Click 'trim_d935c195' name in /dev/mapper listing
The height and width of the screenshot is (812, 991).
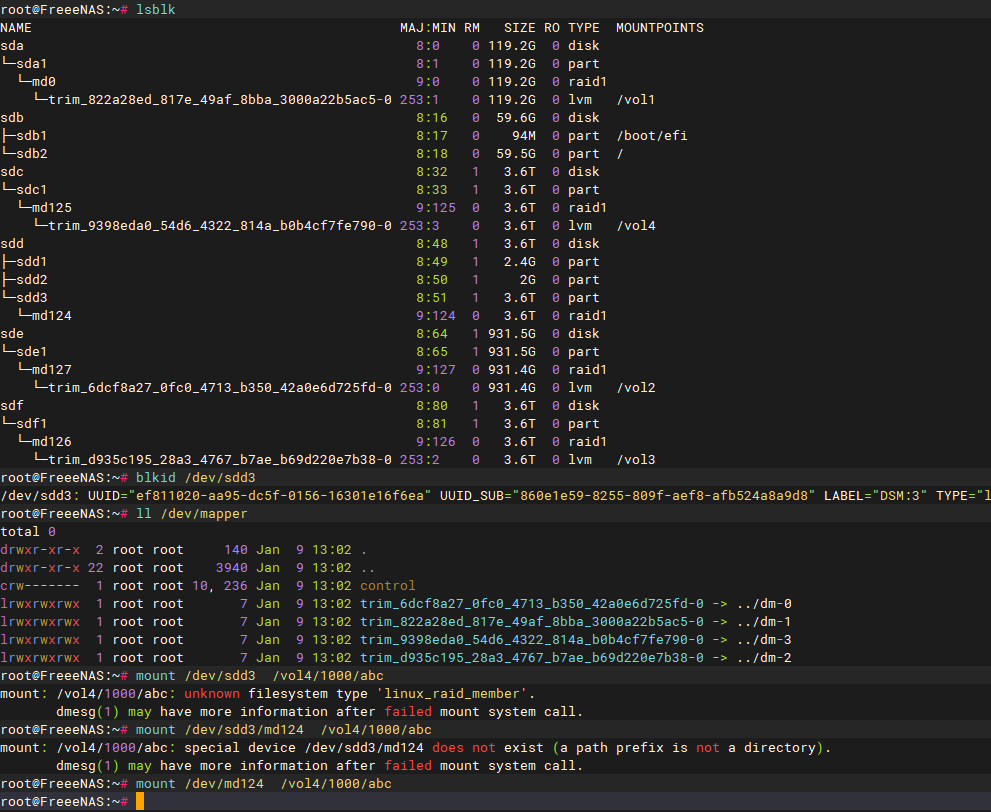point(532,658)
